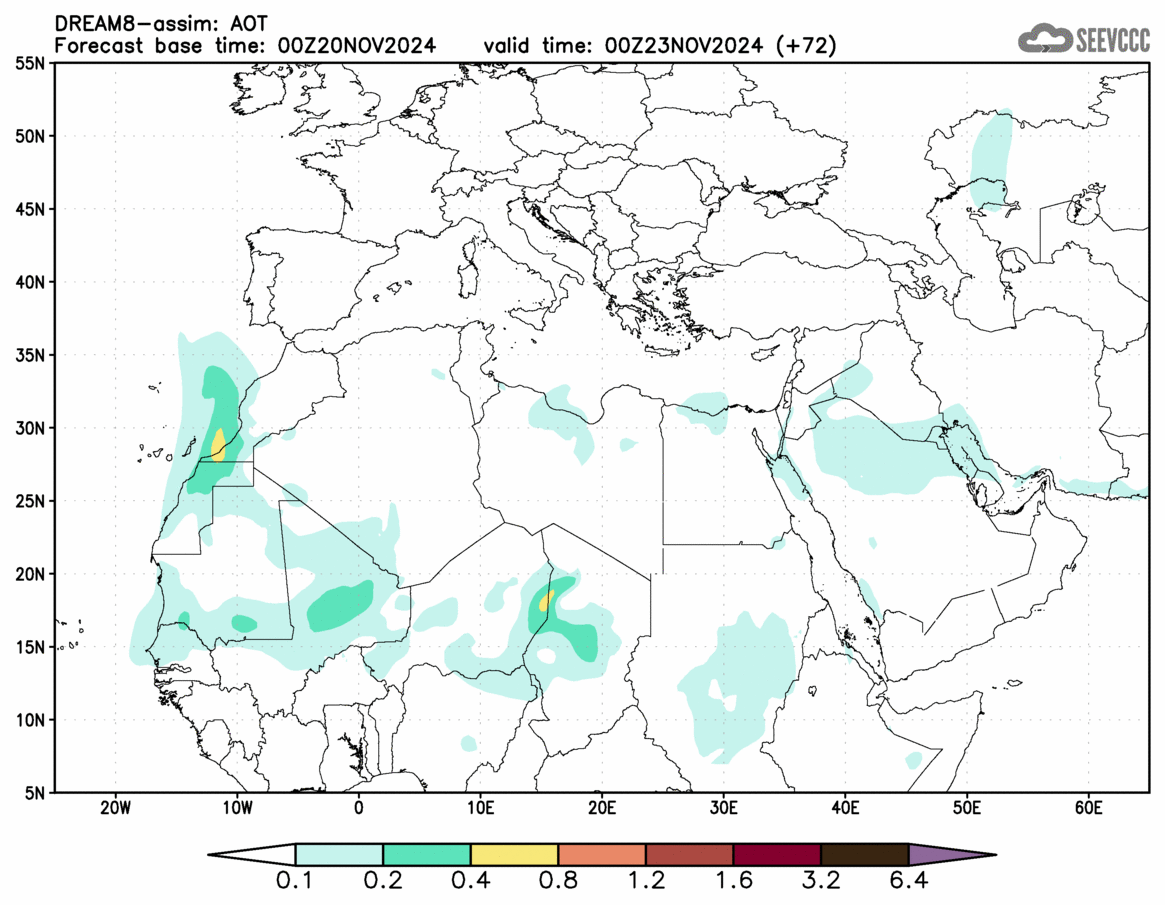
Task: Click the light cyan dust area over Sudan
Action: point(736,687)
